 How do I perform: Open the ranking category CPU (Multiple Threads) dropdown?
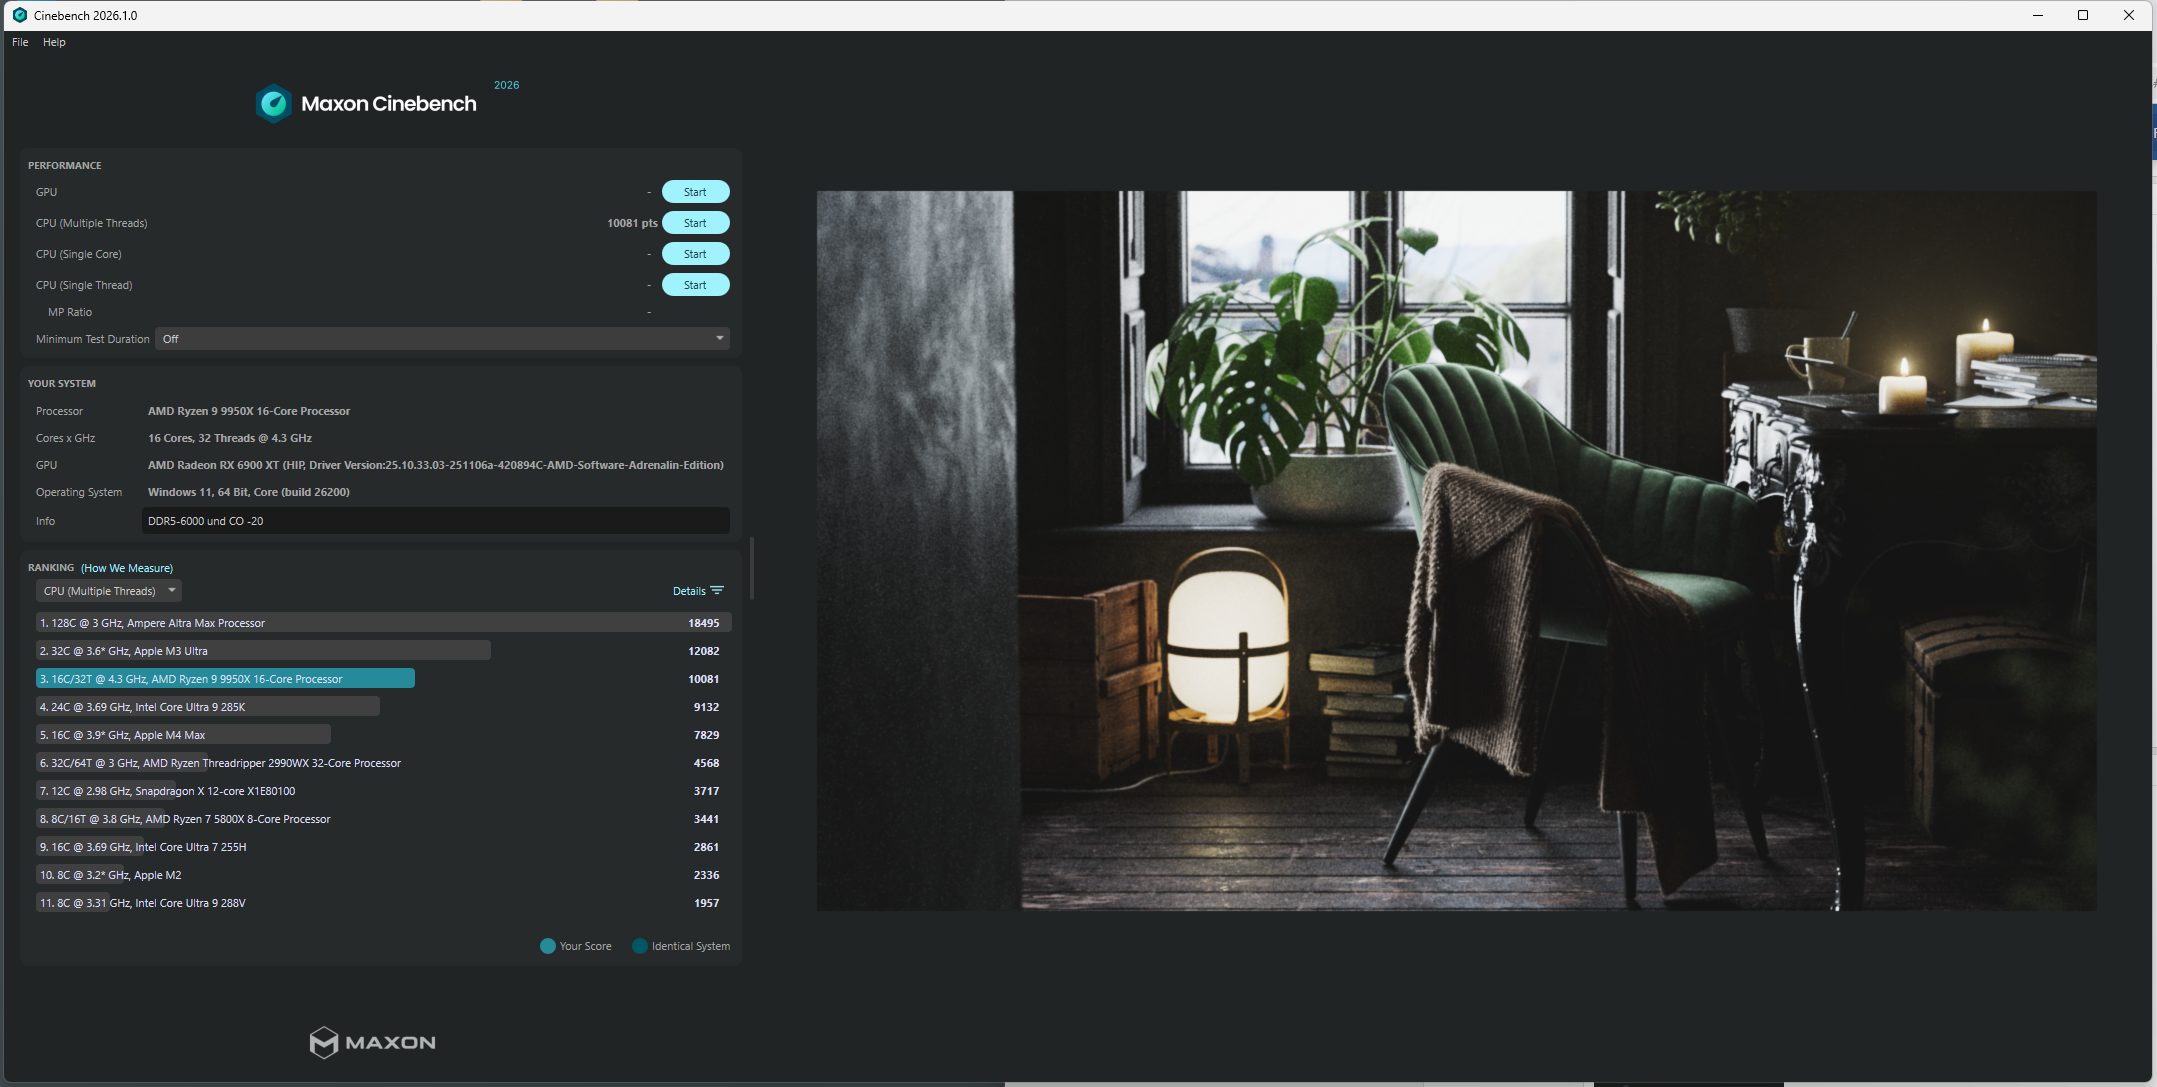108,591
